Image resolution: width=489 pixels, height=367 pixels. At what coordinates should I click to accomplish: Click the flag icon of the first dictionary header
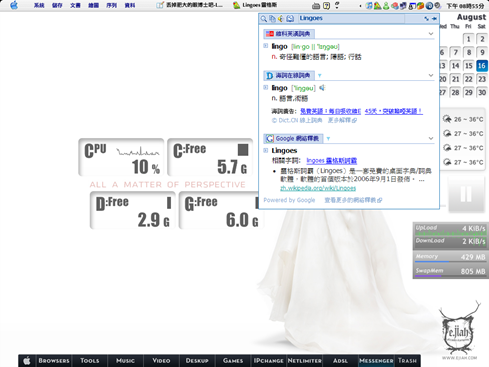point(270,34)
